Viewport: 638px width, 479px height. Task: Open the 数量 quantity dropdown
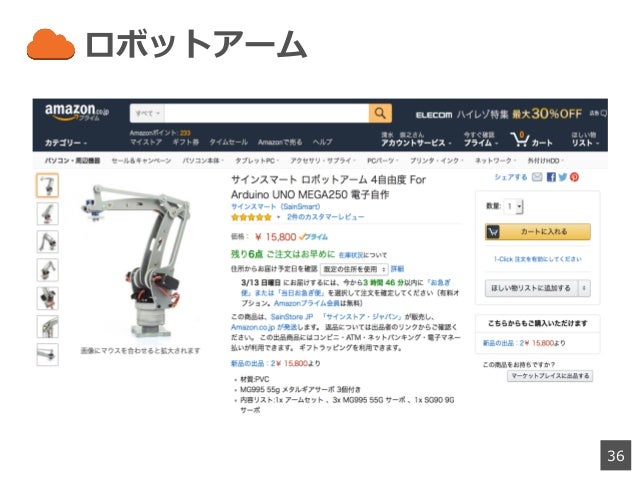[x=513, y=206]
